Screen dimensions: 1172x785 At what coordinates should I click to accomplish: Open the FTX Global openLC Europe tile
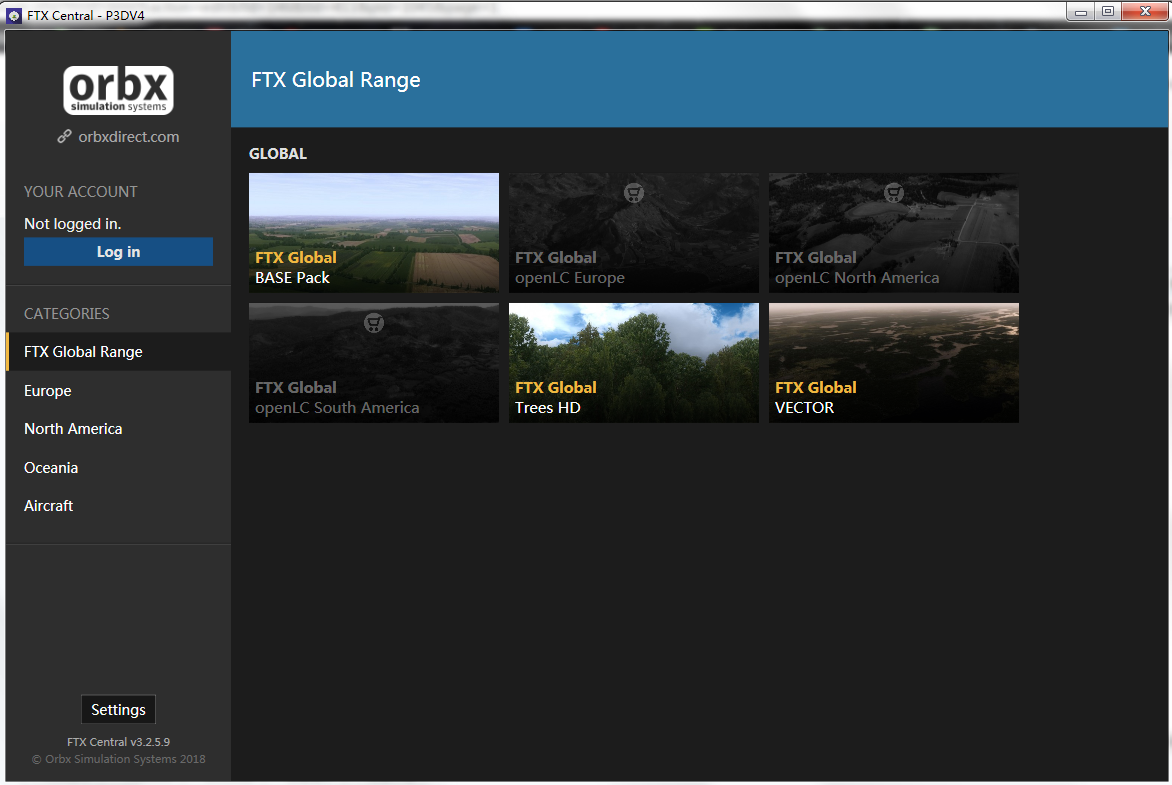(634, 233)
